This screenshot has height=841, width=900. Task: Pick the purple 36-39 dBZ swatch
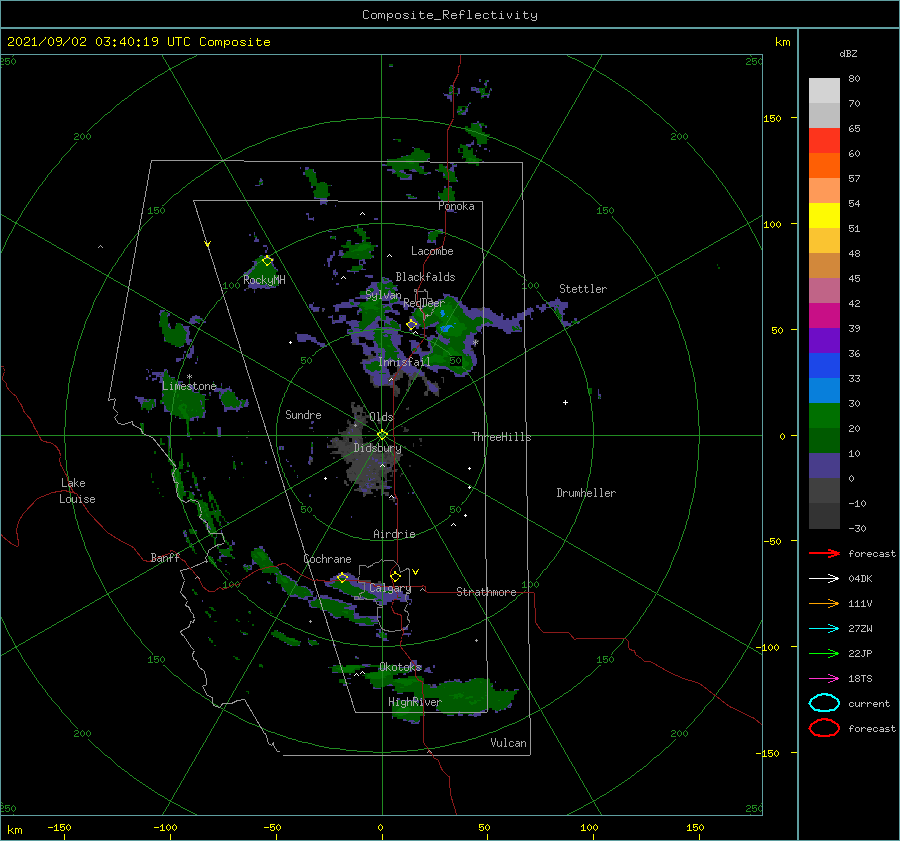click(824, 341)
